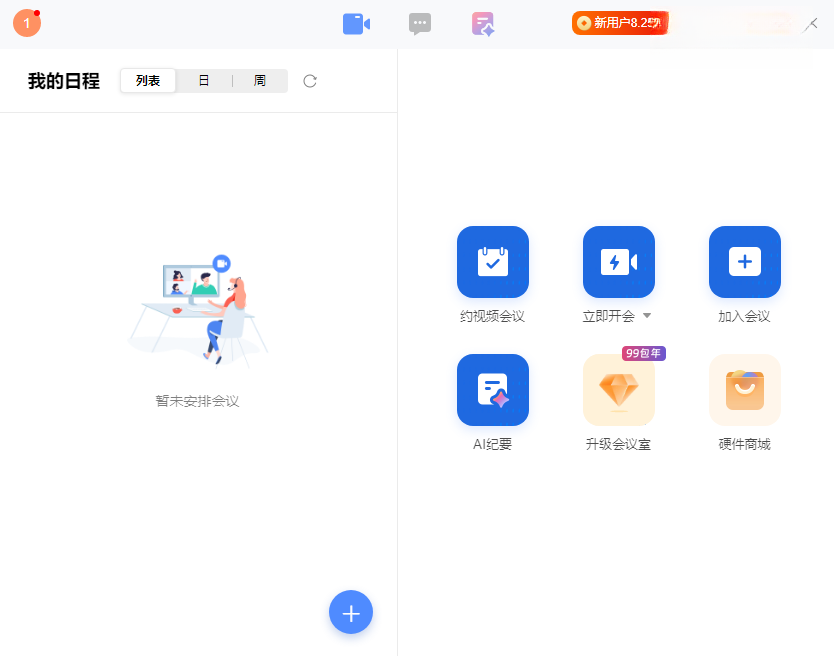Open the AI纪要 icon

tap(493, 390)
